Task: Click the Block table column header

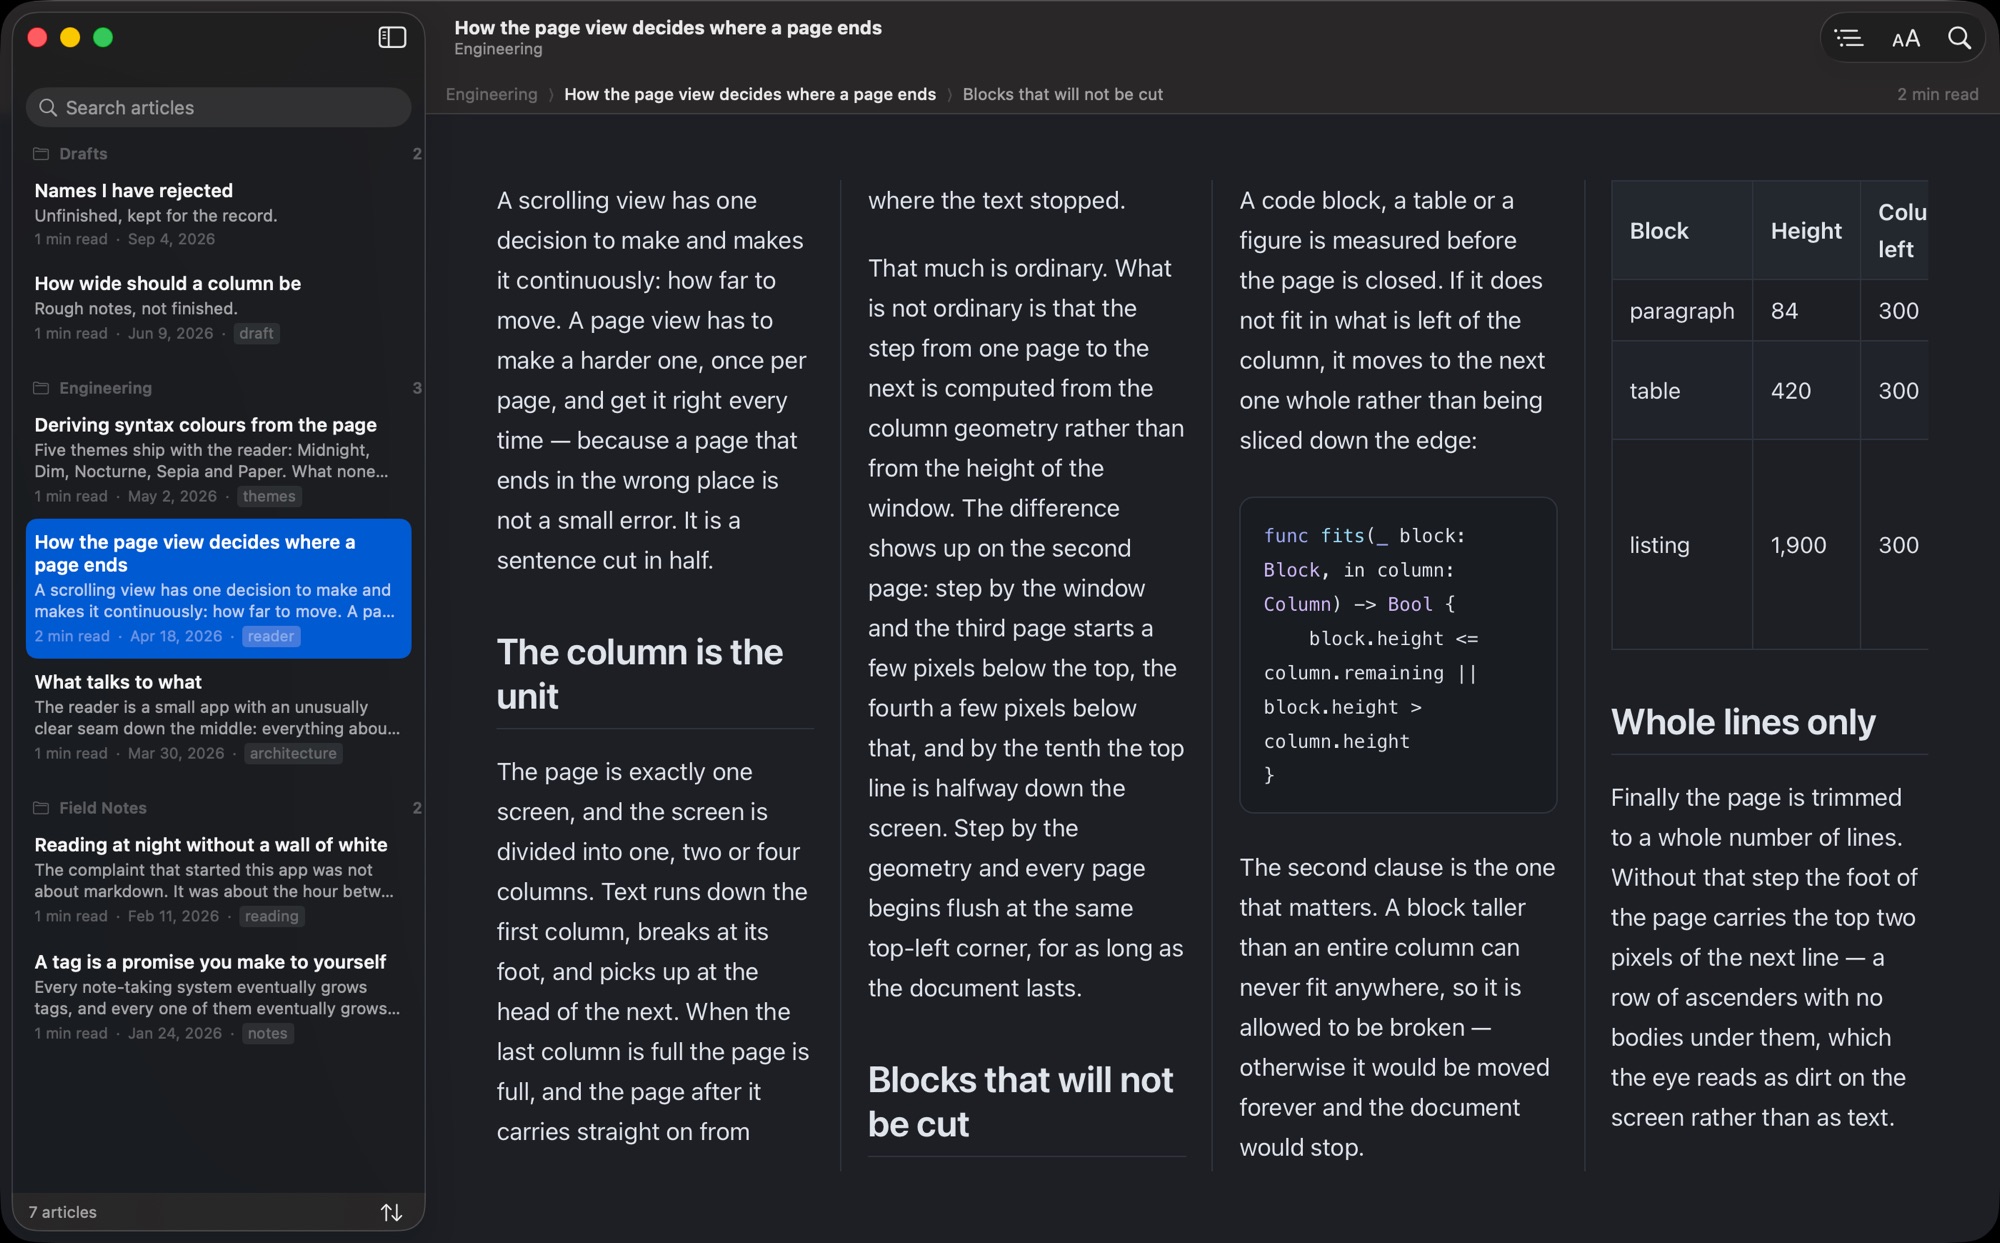Action: click(1682, 230)
